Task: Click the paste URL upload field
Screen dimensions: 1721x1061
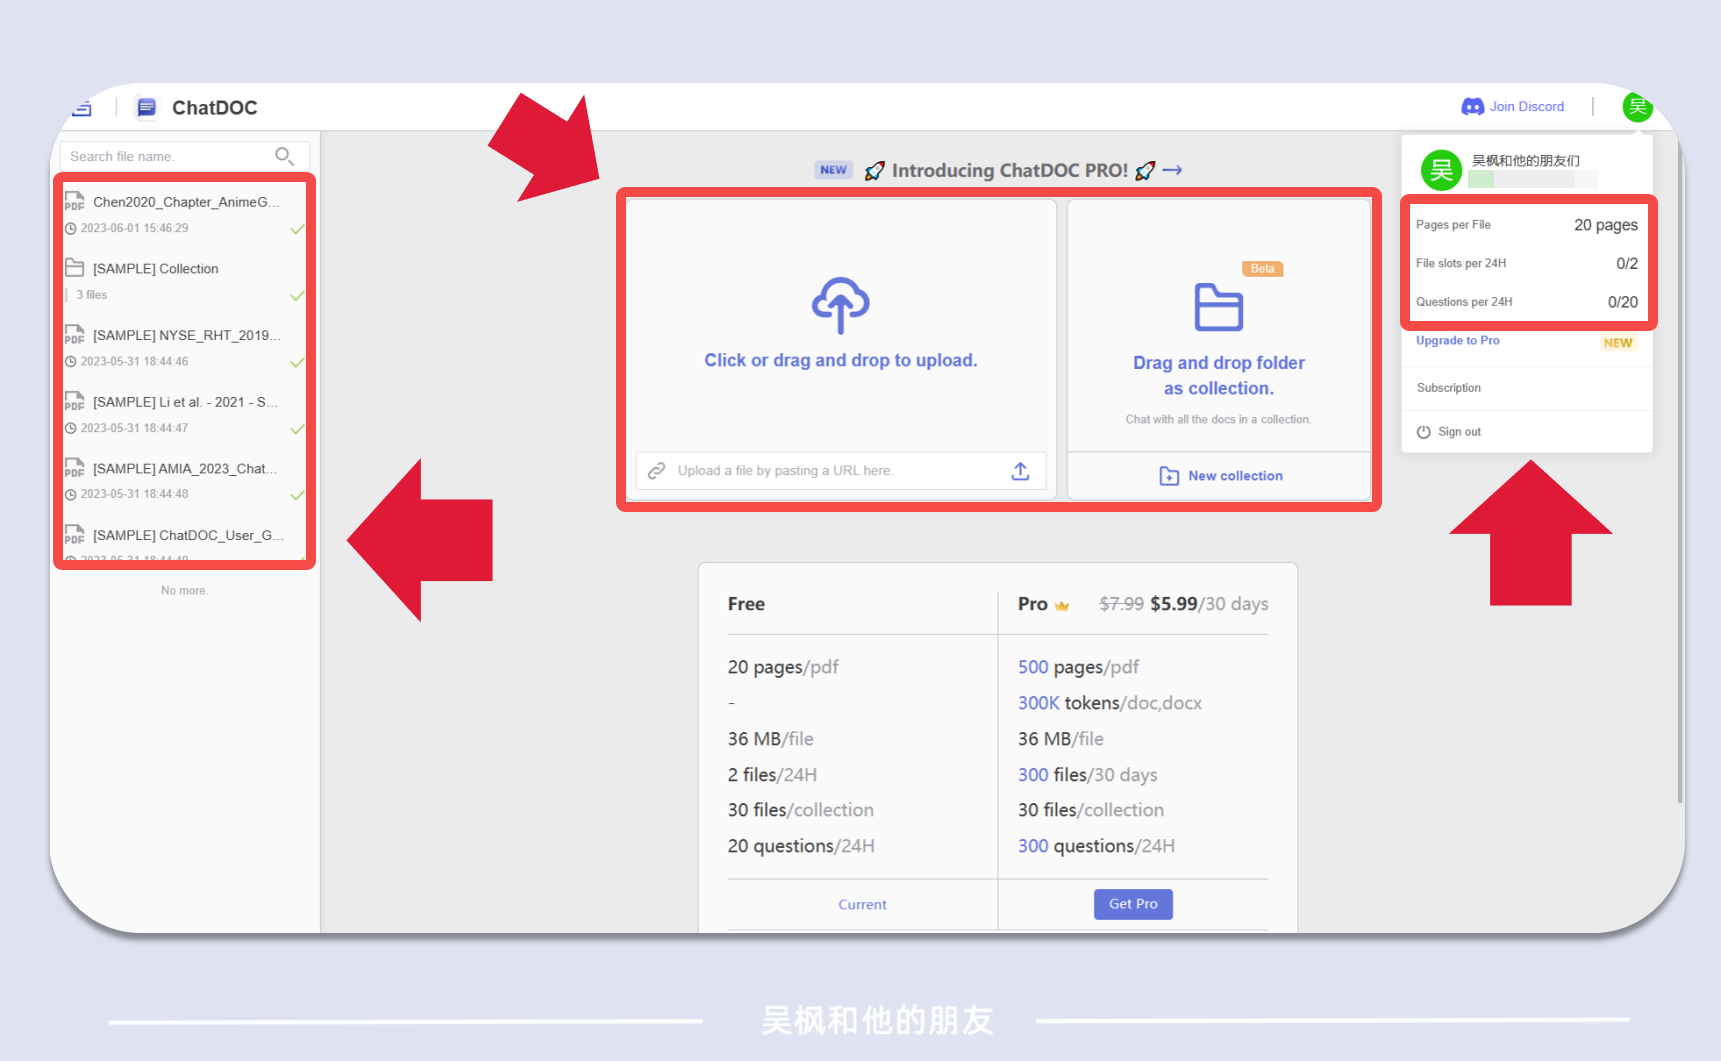Action: 820,471
